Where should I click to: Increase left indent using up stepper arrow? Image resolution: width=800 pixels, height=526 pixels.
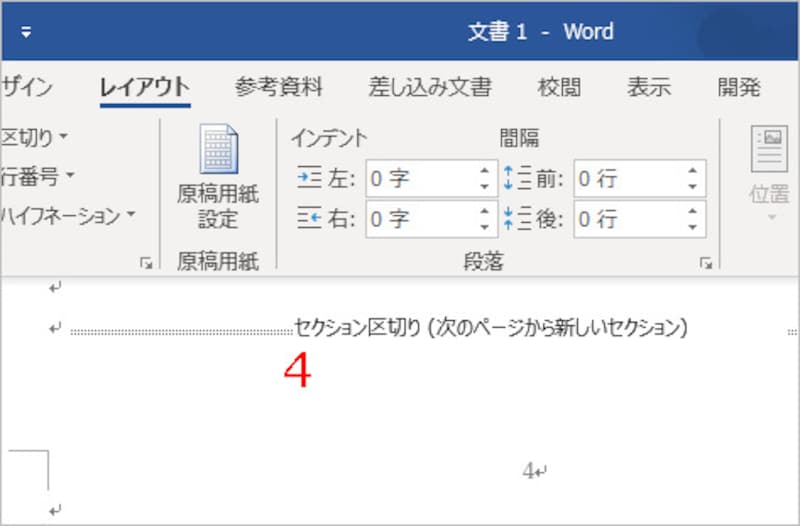click(485, 172)
